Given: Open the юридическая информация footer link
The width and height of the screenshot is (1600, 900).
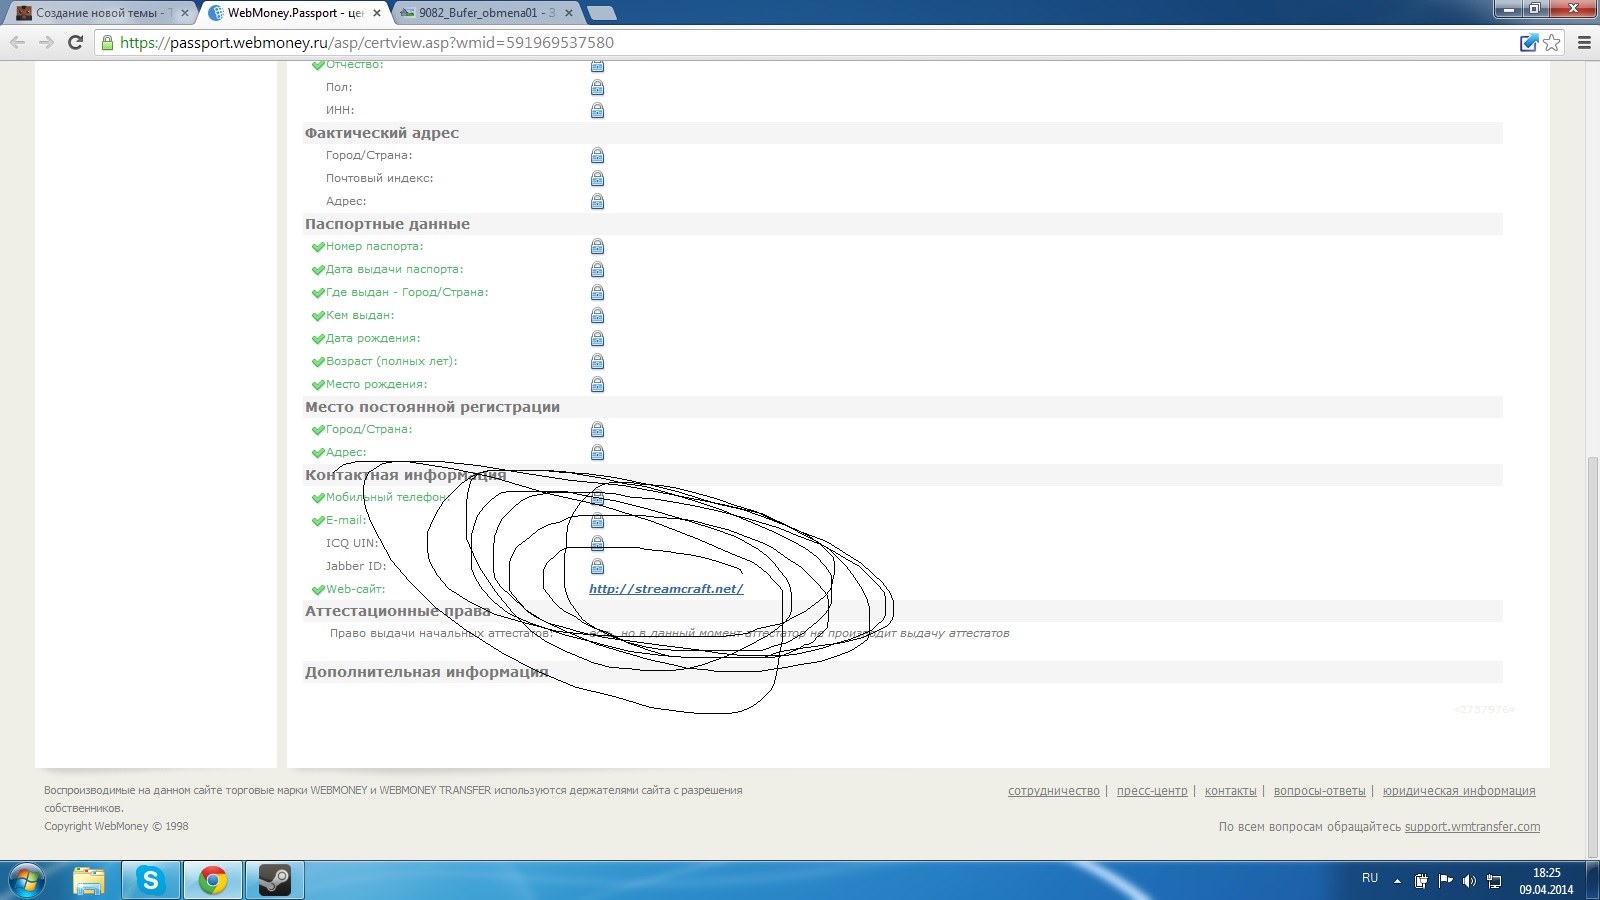Looking at the screenshot, I should click(x=1459, y=791).
